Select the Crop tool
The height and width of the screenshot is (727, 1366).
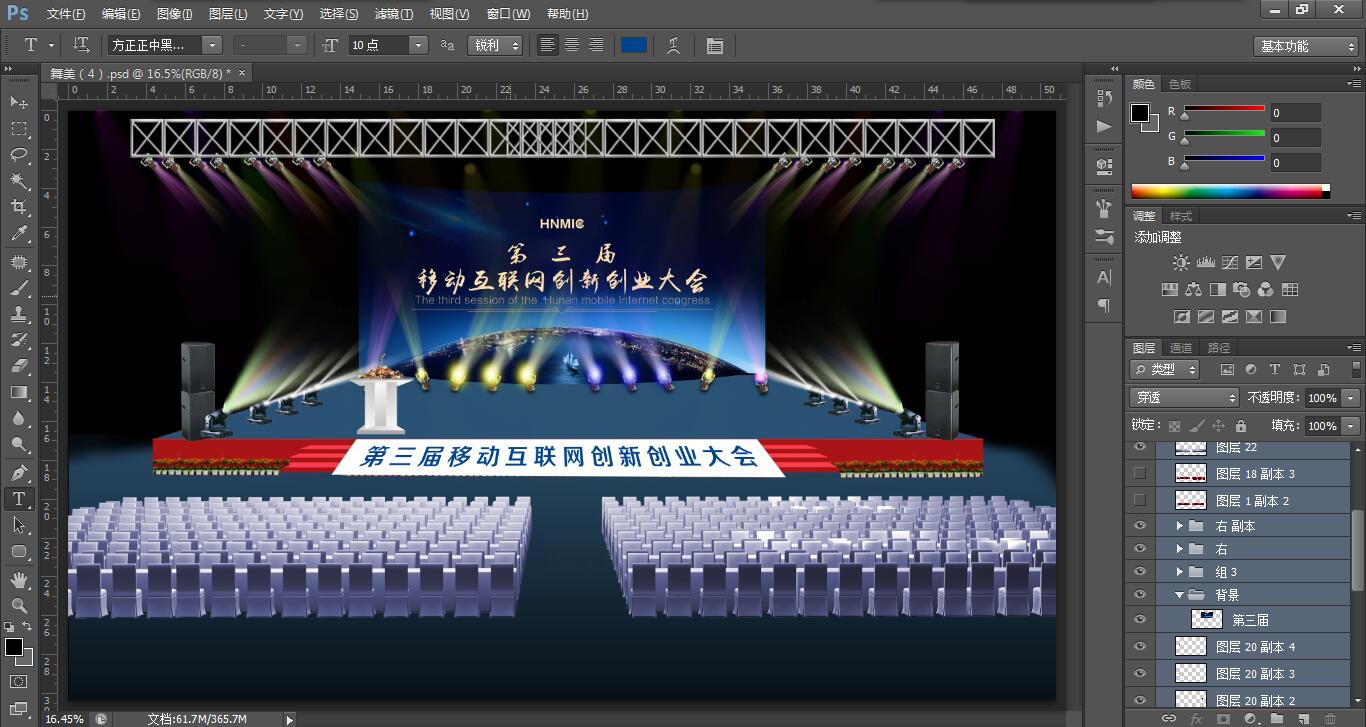pos(18,207)
